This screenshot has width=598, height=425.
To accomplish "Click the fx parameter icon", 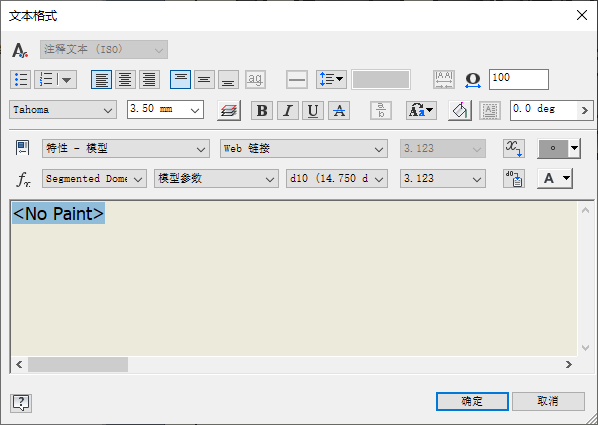I will (23, 179).
